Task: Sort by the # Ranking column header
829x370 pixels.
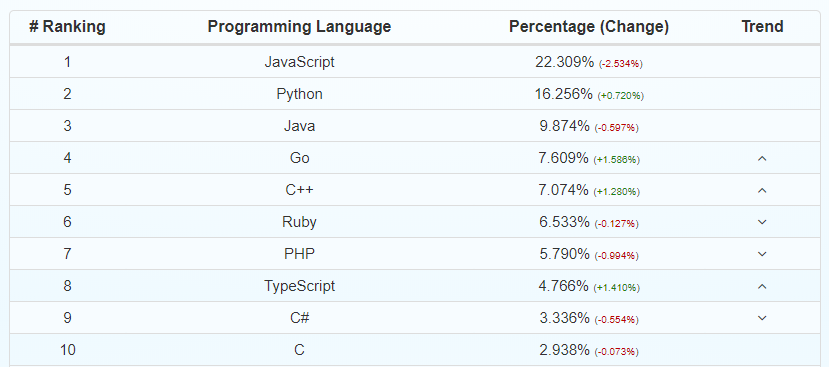Action: (67, 26)
